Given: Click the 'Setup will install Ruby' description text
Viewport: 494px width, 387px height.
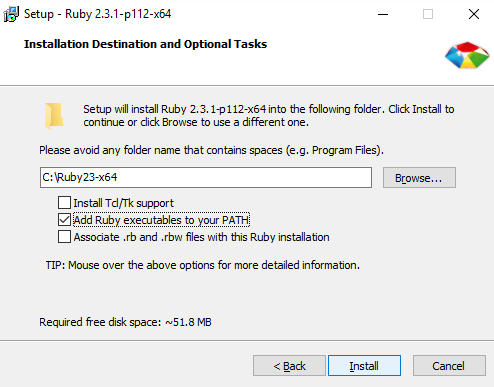Looking at the screenshot, I should click(269, 116).
